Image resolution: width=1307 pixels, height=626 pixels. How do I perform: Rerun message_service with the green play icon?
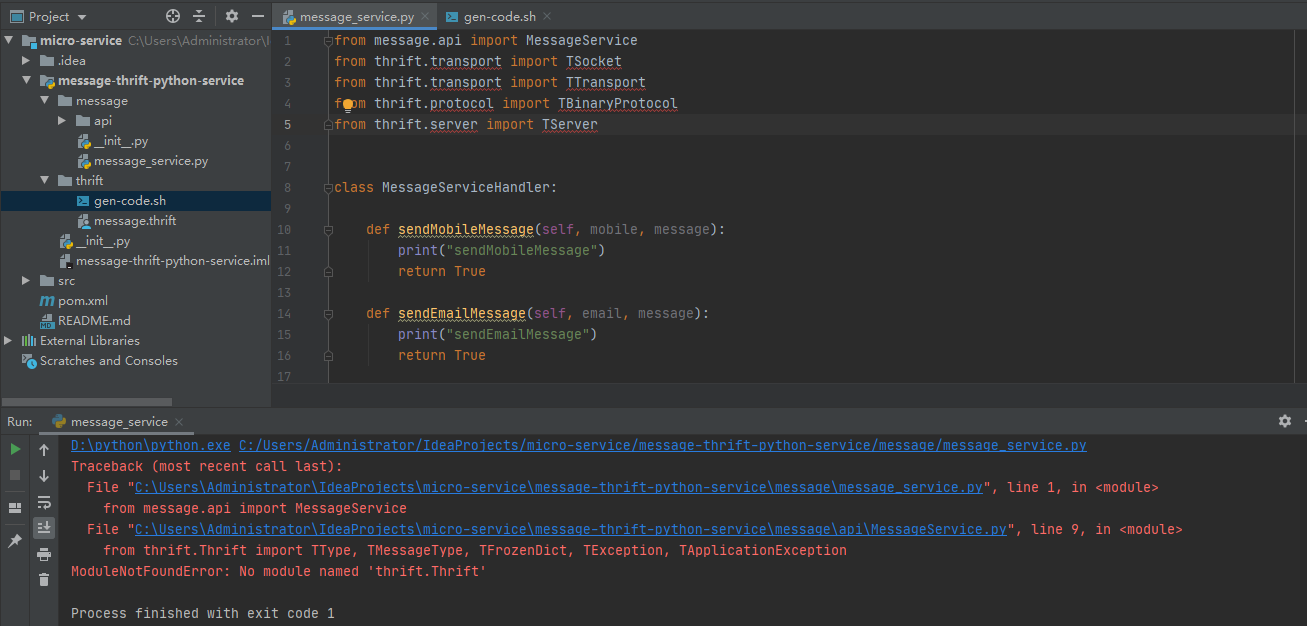[15, 450]
